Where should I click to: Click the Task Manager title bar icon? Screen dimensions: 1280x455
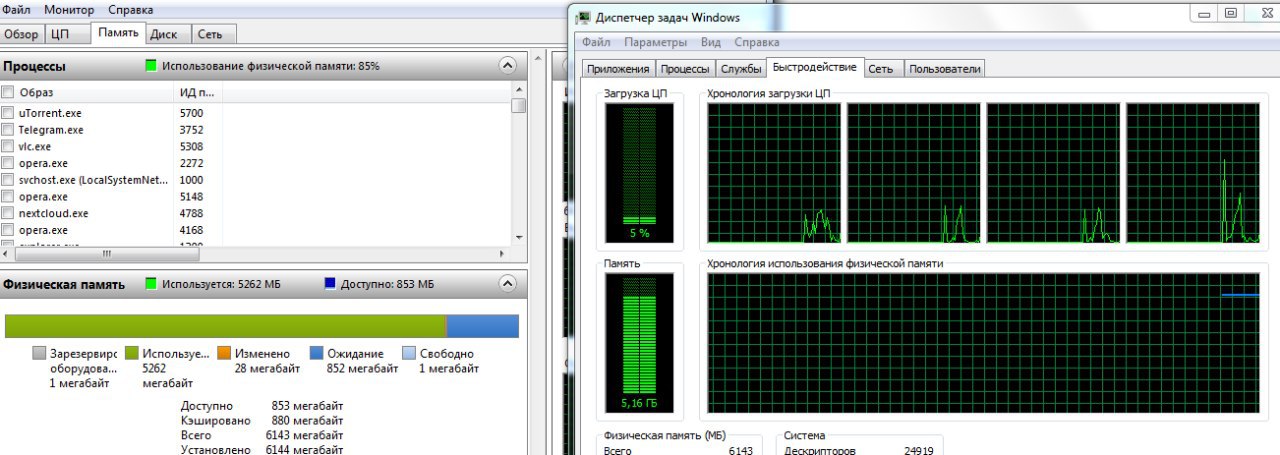point(583,17)
